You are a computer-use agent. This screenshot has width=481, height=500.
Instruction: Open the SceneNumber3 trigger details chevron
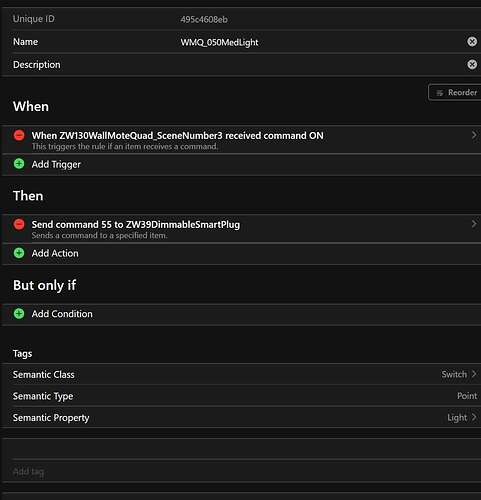[474, 135]
